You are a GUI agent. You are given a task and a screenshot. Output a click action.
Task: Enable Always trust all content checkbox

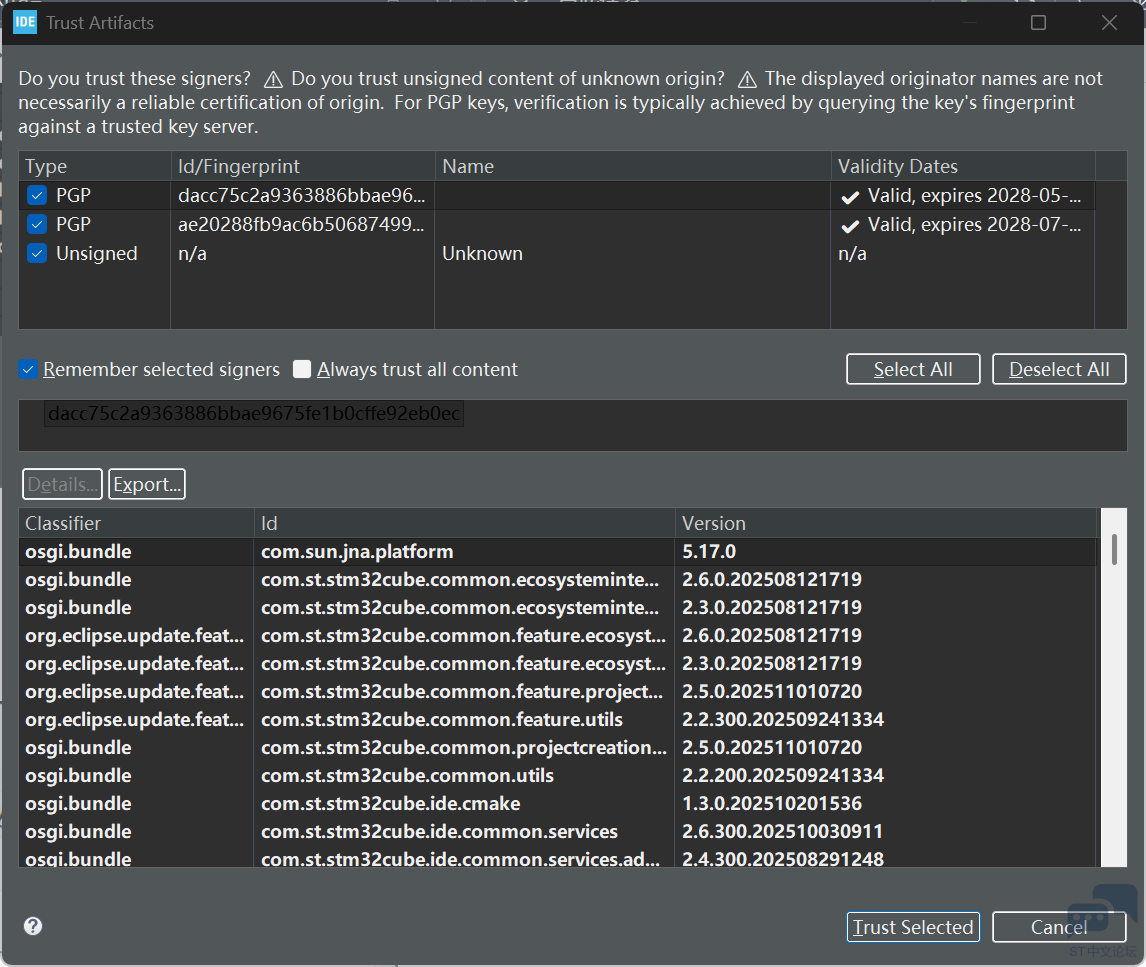302,370
